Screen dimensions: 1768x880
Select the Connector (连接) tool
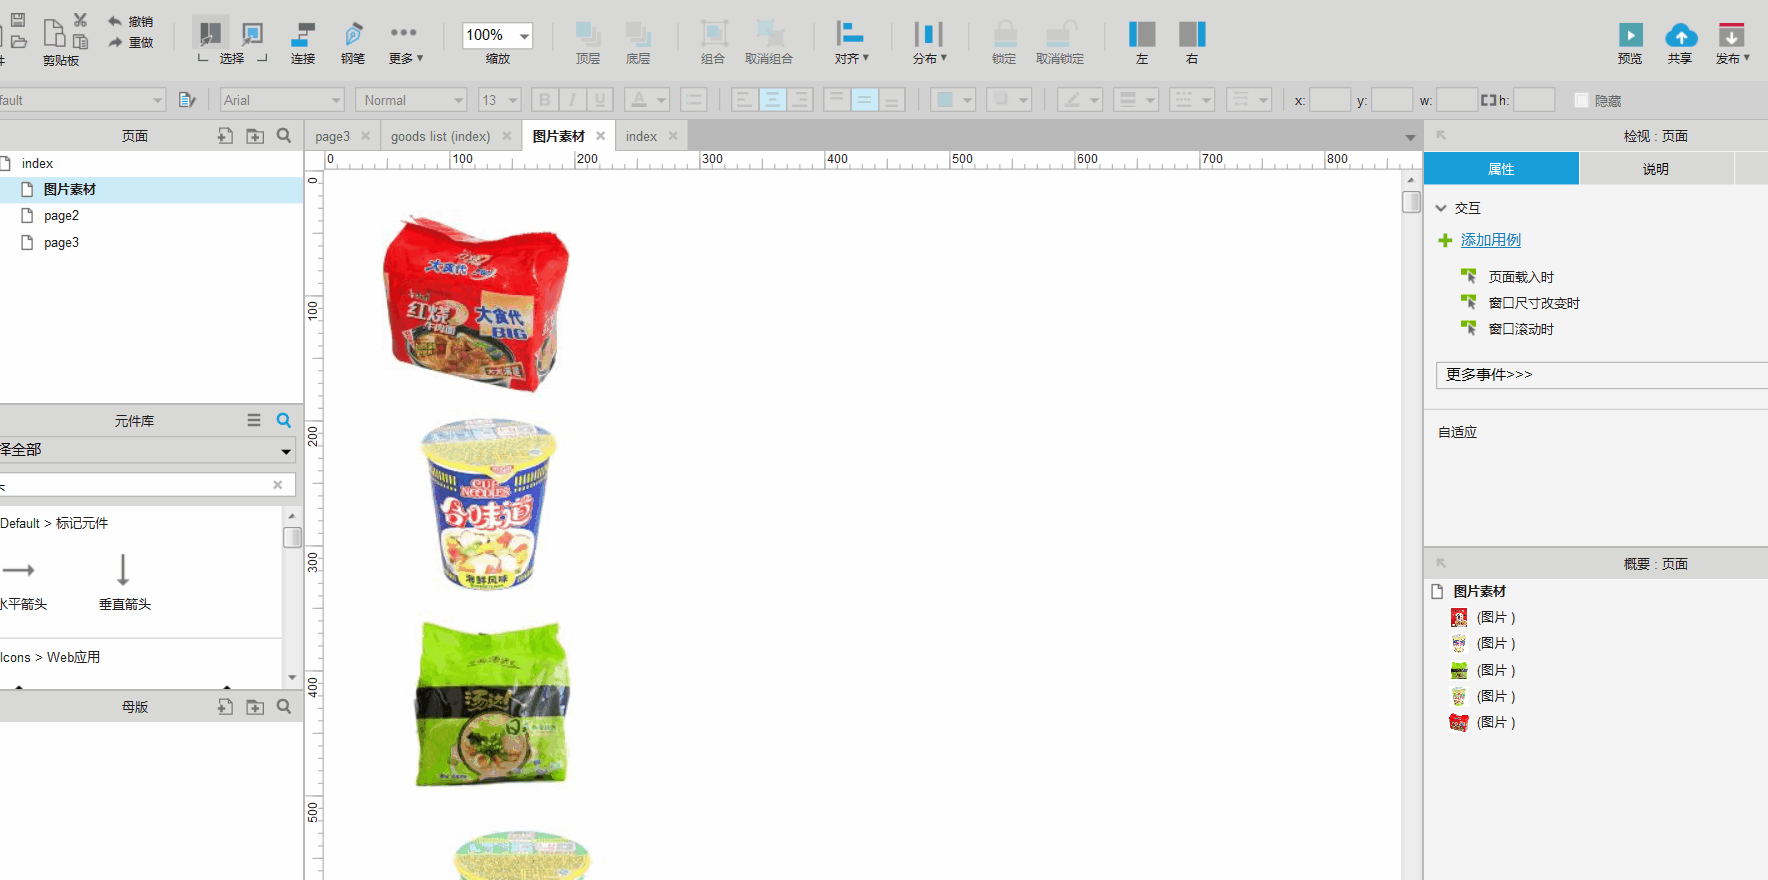tap(303, 44)
